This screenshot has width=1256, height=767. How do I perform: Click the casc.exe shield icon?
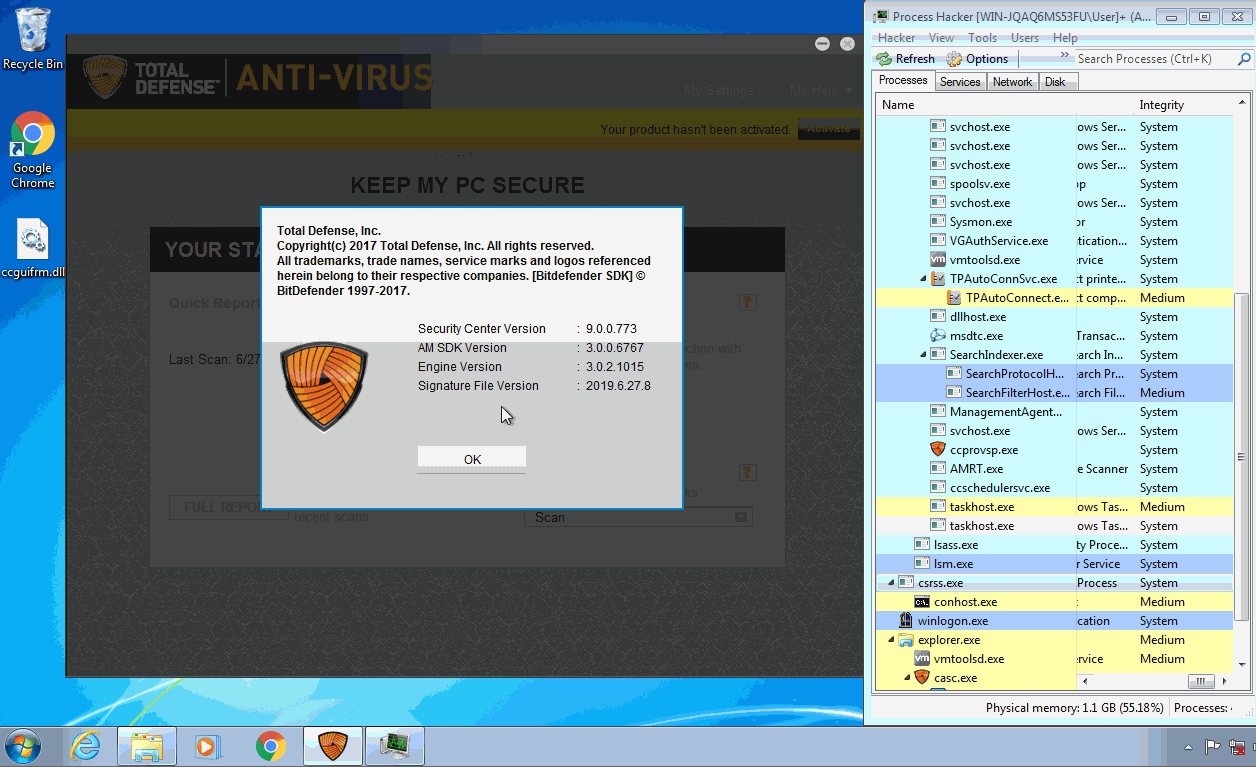tap(922, 678)
